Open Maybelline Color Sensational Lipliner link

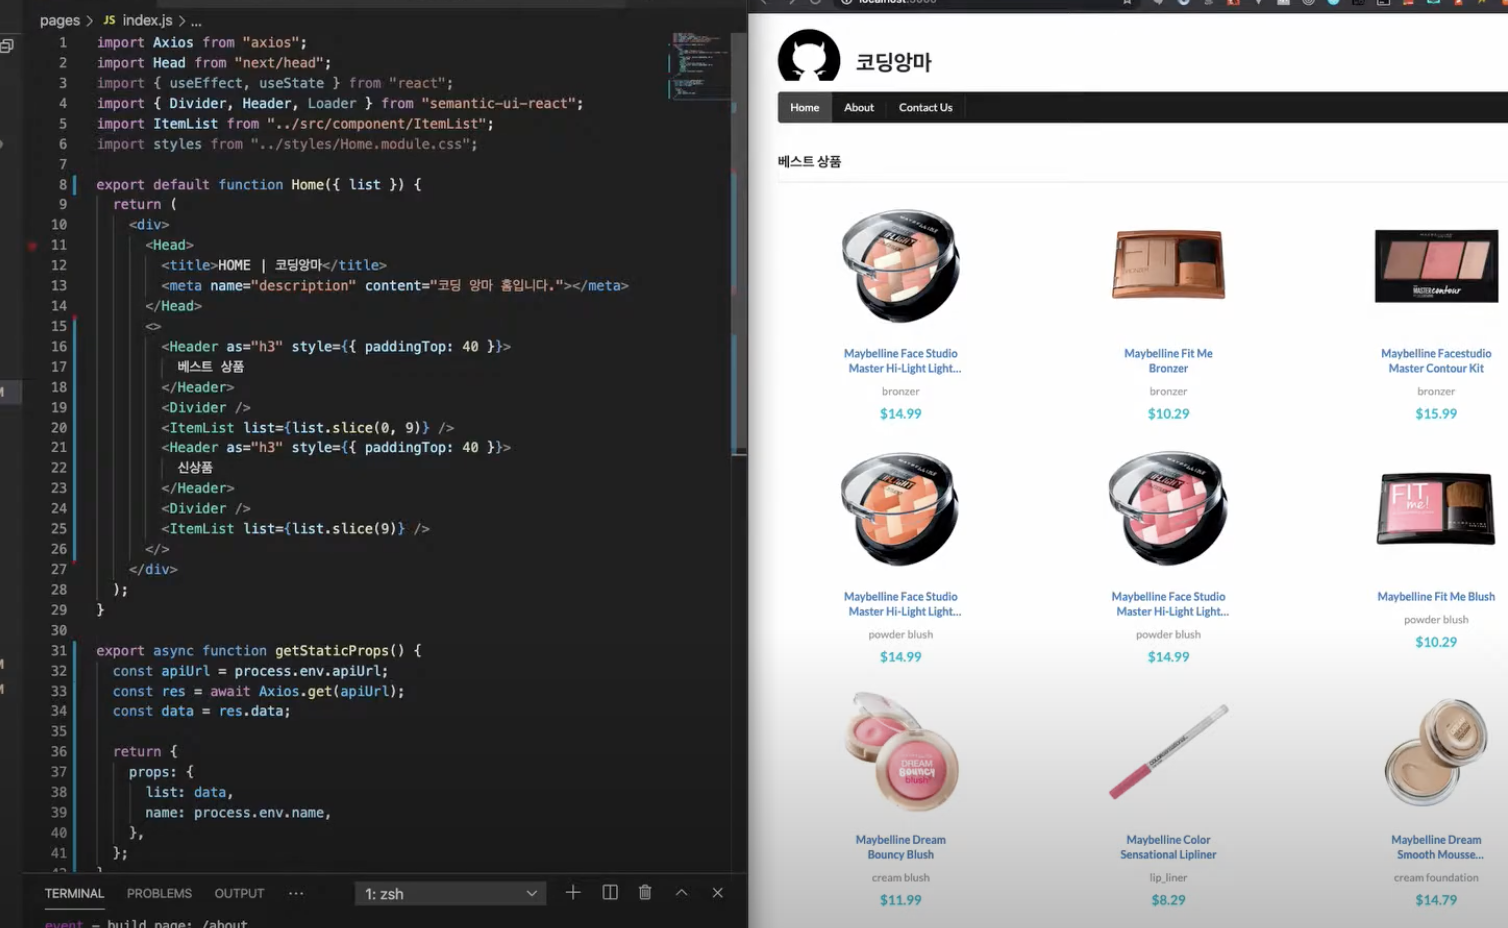[x=1168, y=847]
